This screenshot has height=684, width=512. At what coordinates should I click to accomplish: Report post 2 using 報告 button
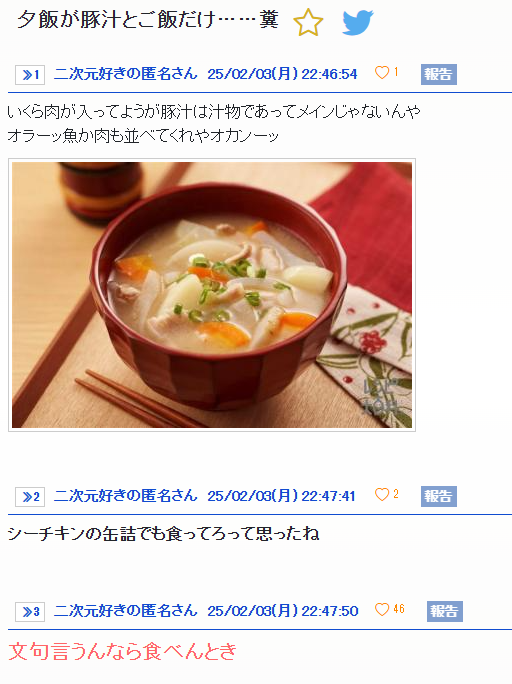(439, 496)
